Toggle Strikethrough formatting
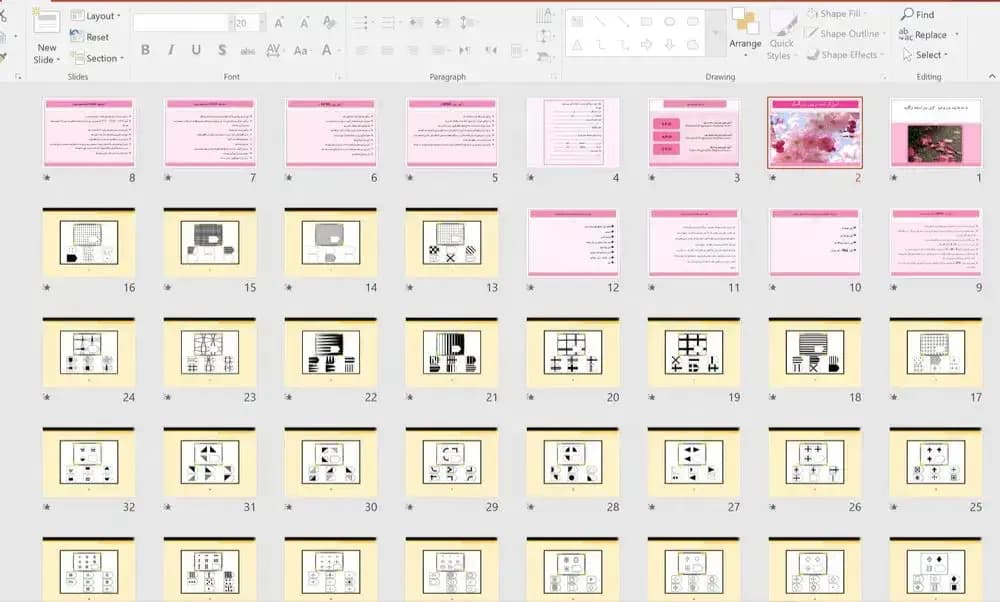1000x602 pixels. pyautogui.click(x=247, y=50)
